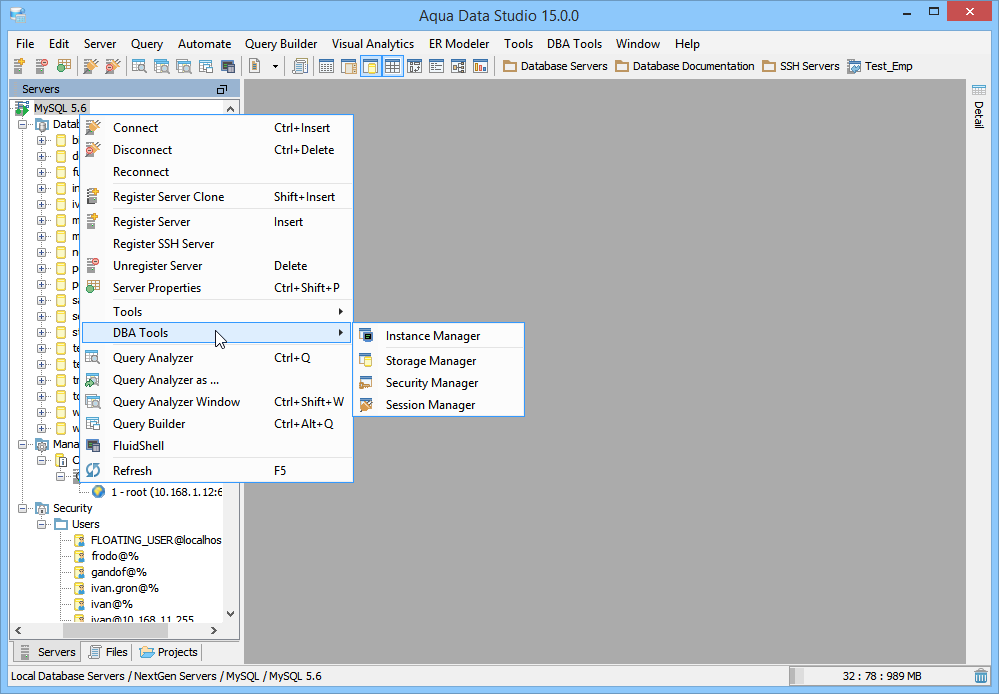Toggle the highlighted grid view toolbar button
999x694 pixels.
(392, 66)
